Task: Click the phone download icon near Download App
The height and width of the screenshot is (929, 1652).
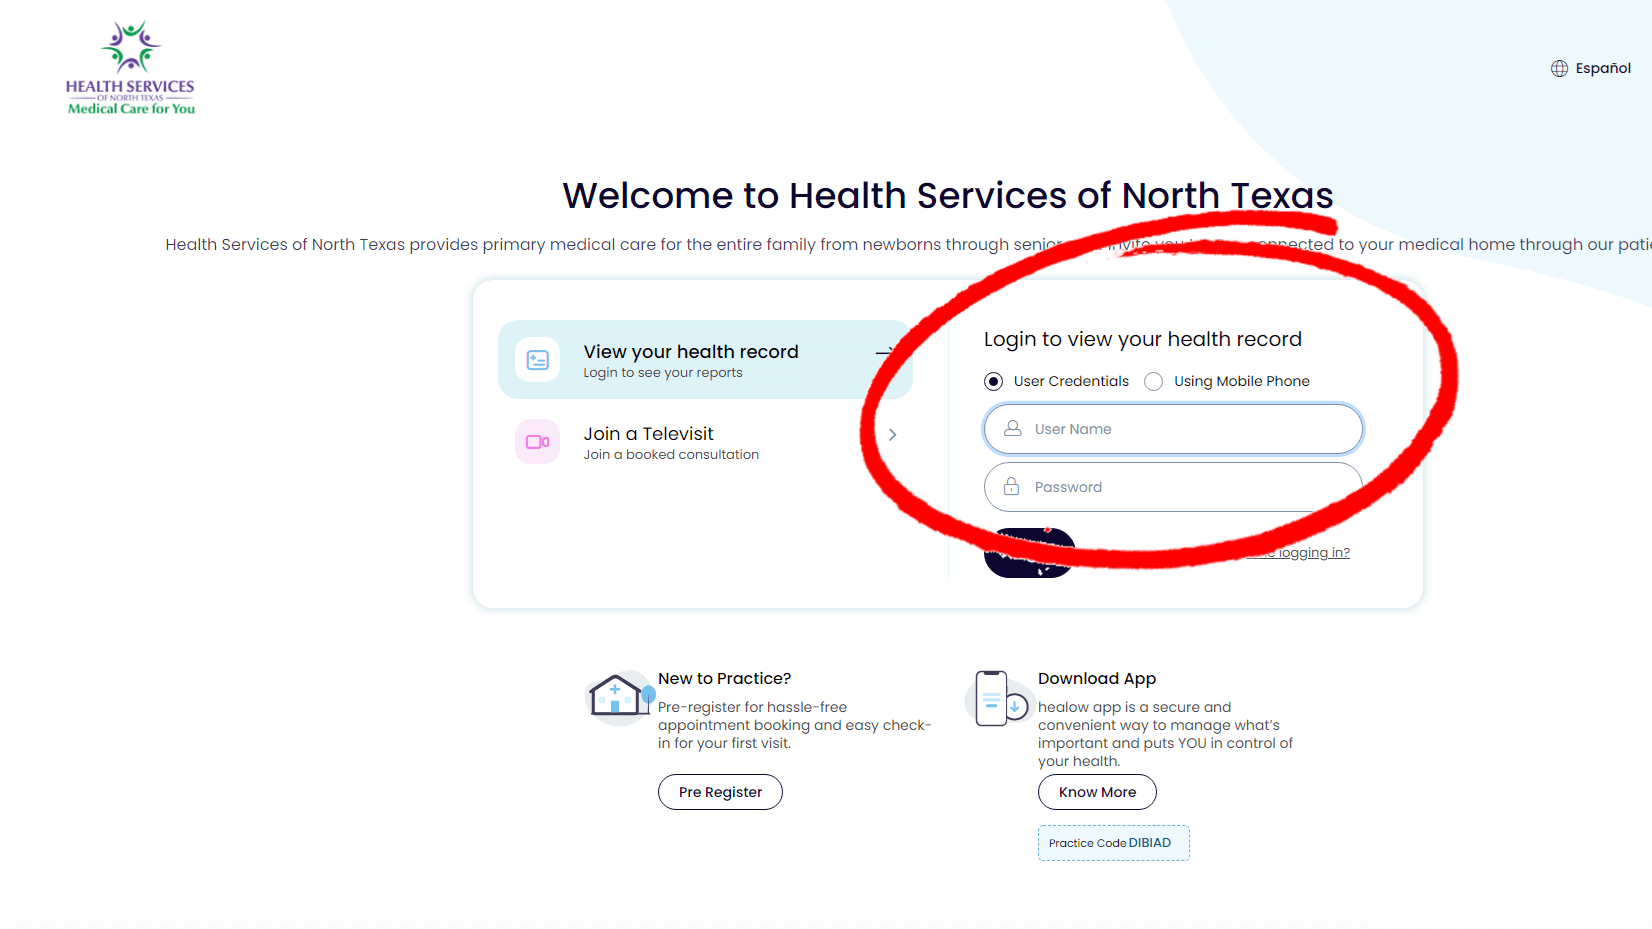Action: point(997,698)
